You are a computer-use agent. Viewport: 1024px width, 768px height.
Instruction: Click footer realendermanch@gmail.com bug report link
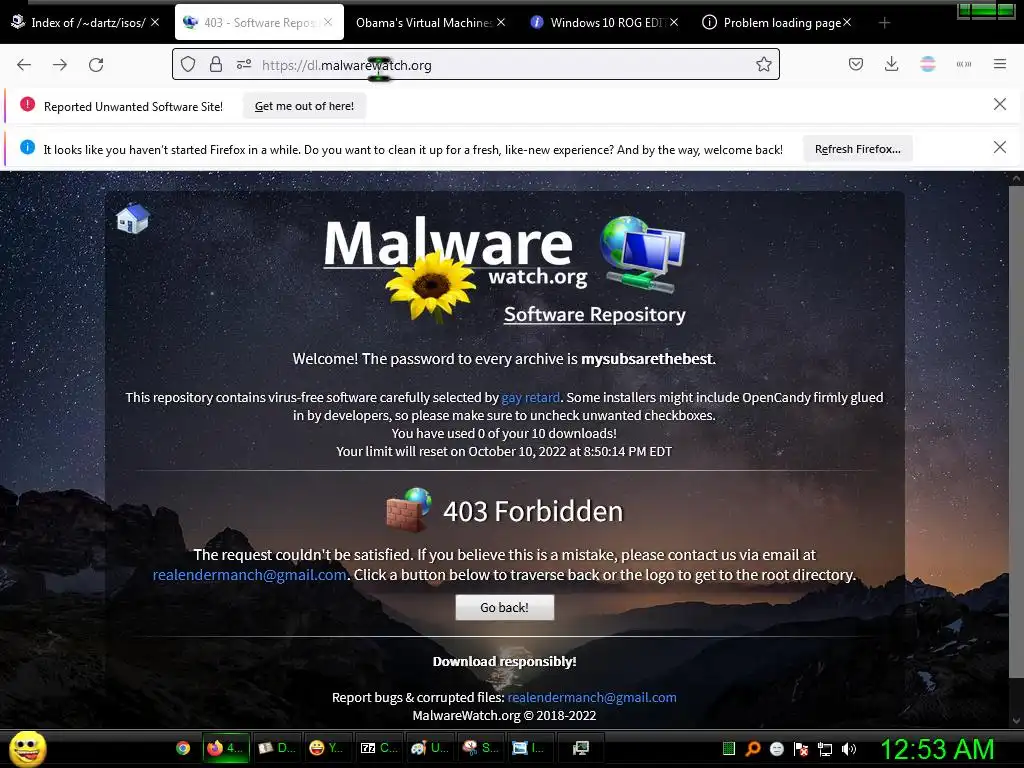click(x=592, y=697)
